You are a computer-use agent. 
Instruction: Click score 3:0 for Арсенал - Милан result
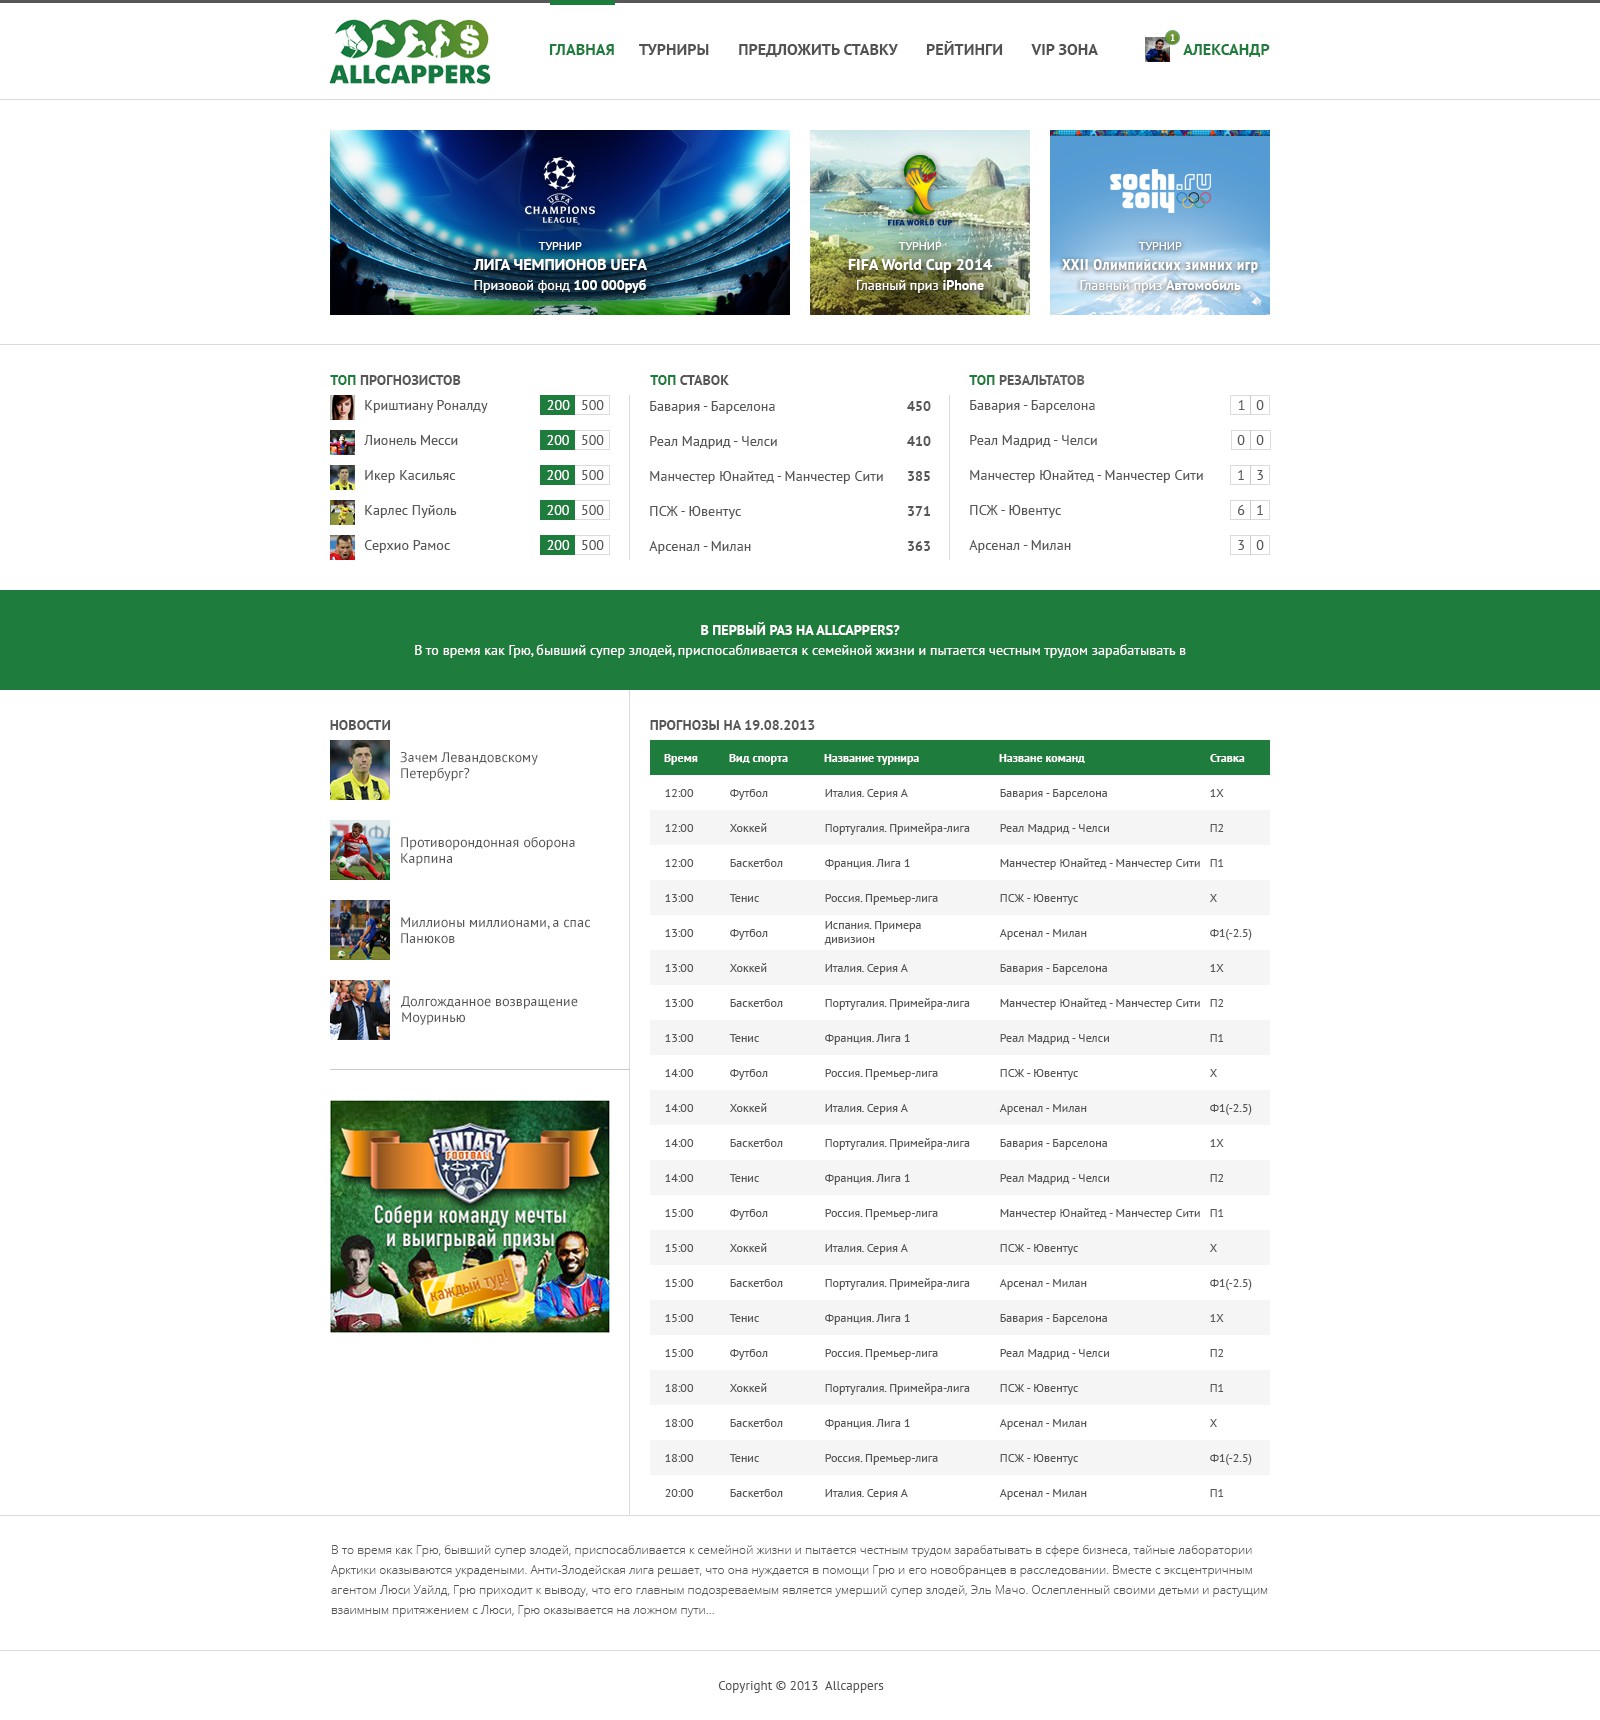1250,545
